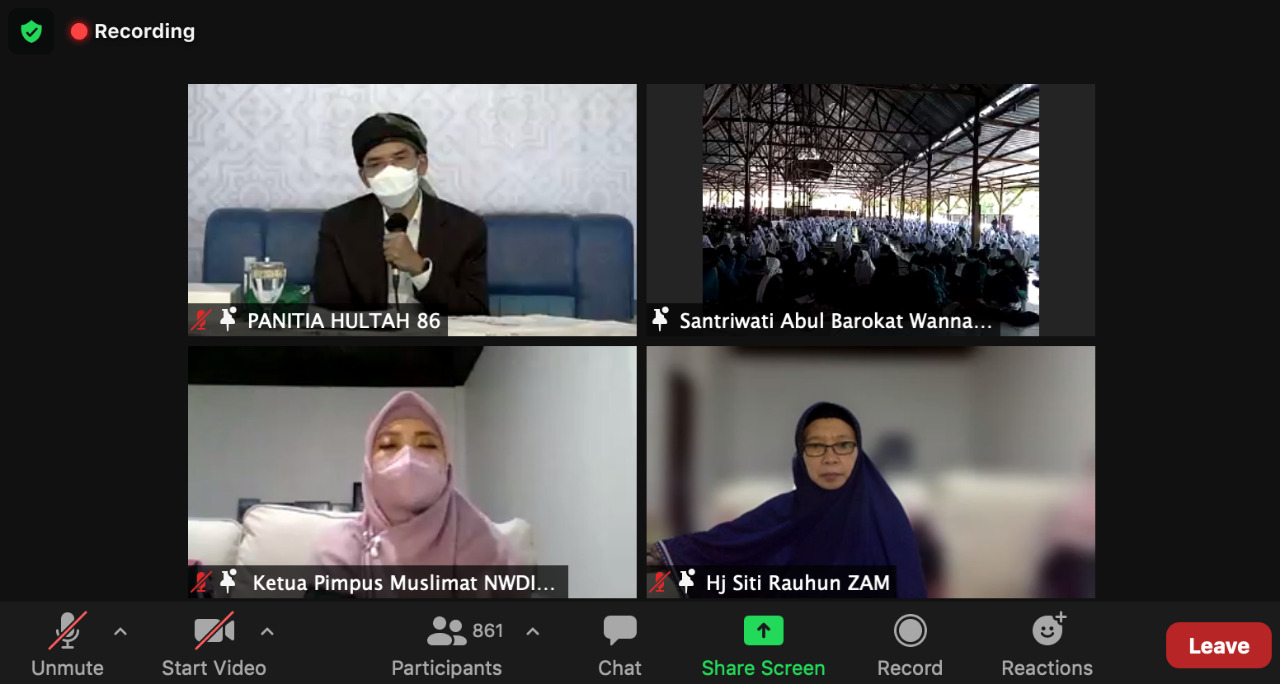Click the green encryption shield icon
Screen dimensions: 1280x684
31,31
